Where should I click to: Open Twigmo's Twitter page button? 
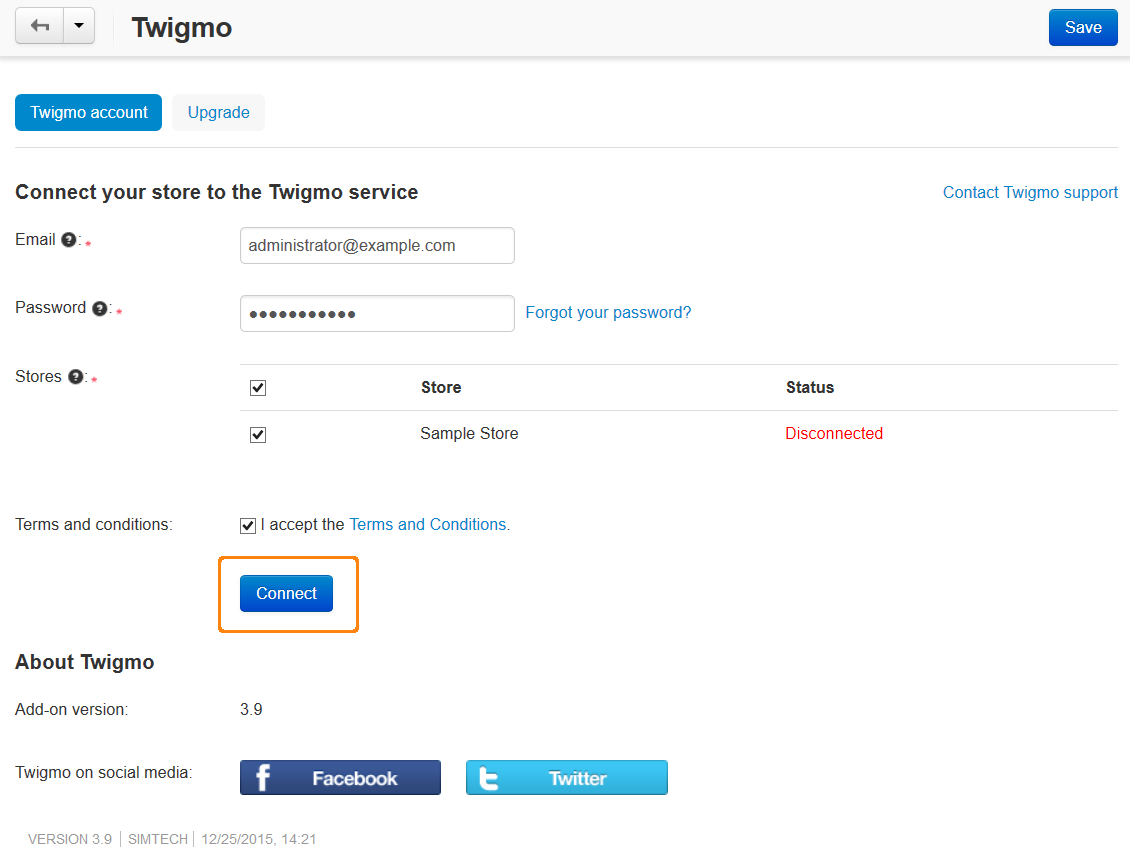[566, 777]
